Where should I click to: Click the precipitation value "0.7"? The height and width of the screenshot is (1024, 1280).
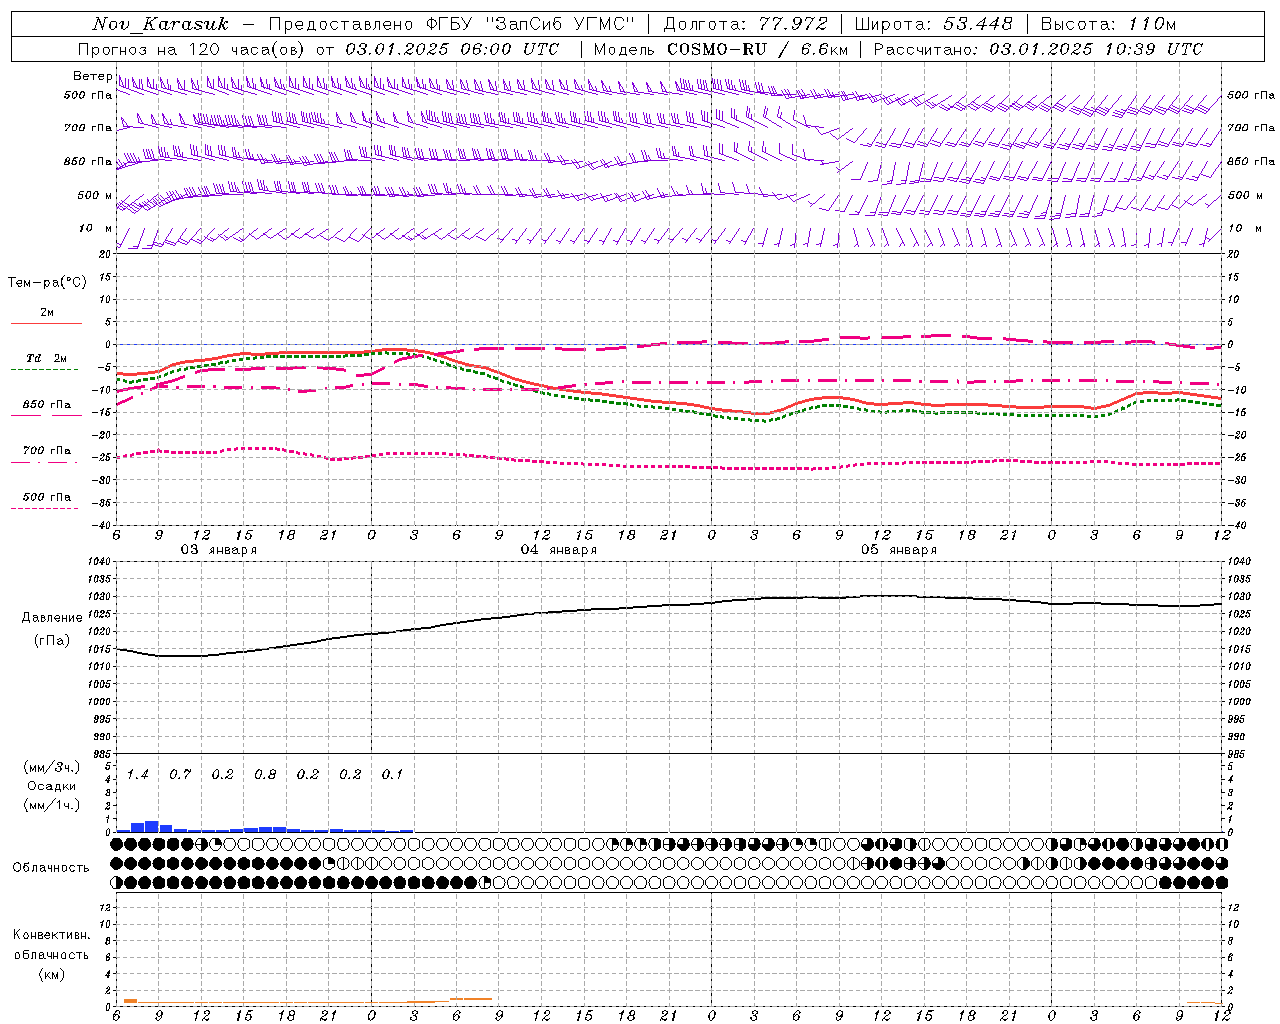[180, 775]
